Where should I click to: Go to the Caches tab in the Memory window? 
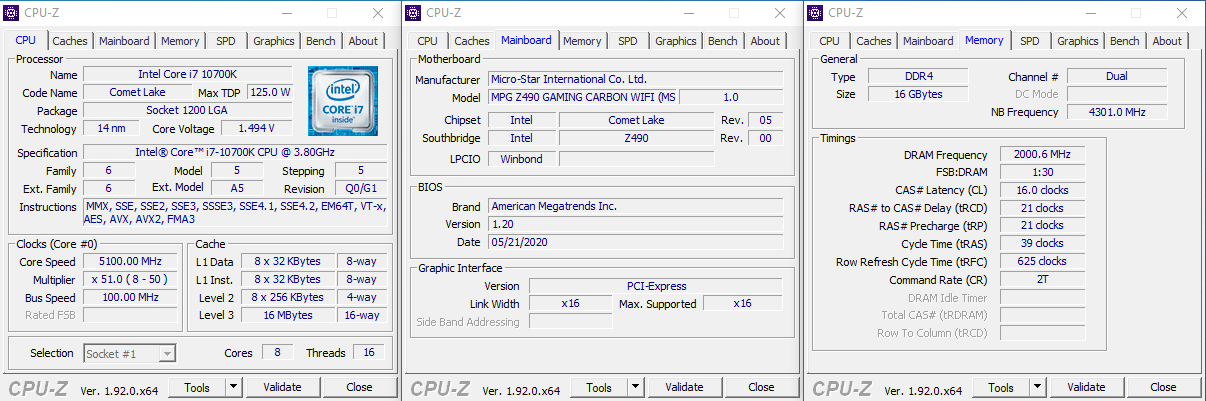[x=874, y=41]
